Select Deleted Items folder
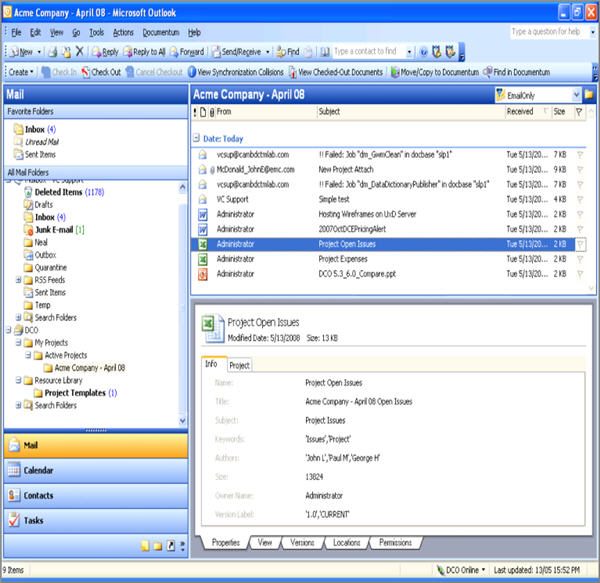Screen dimensions: 600x583 (64, 192)
